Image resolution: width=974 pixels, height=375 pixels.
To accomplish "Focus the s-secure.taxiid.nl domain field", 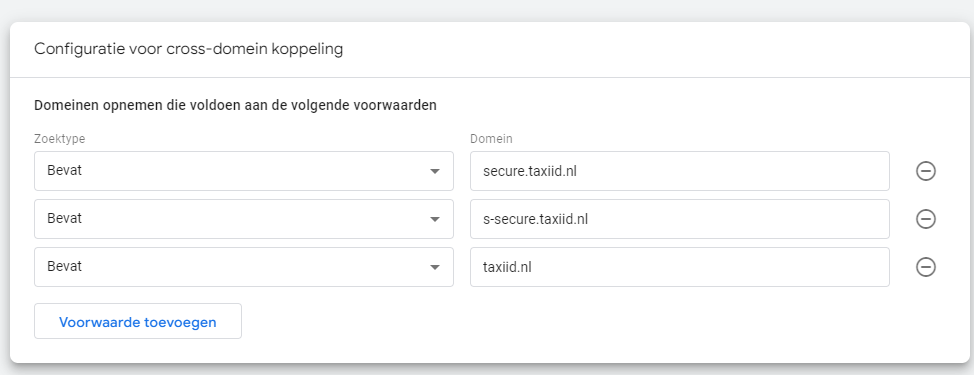I will pos(680,219).
